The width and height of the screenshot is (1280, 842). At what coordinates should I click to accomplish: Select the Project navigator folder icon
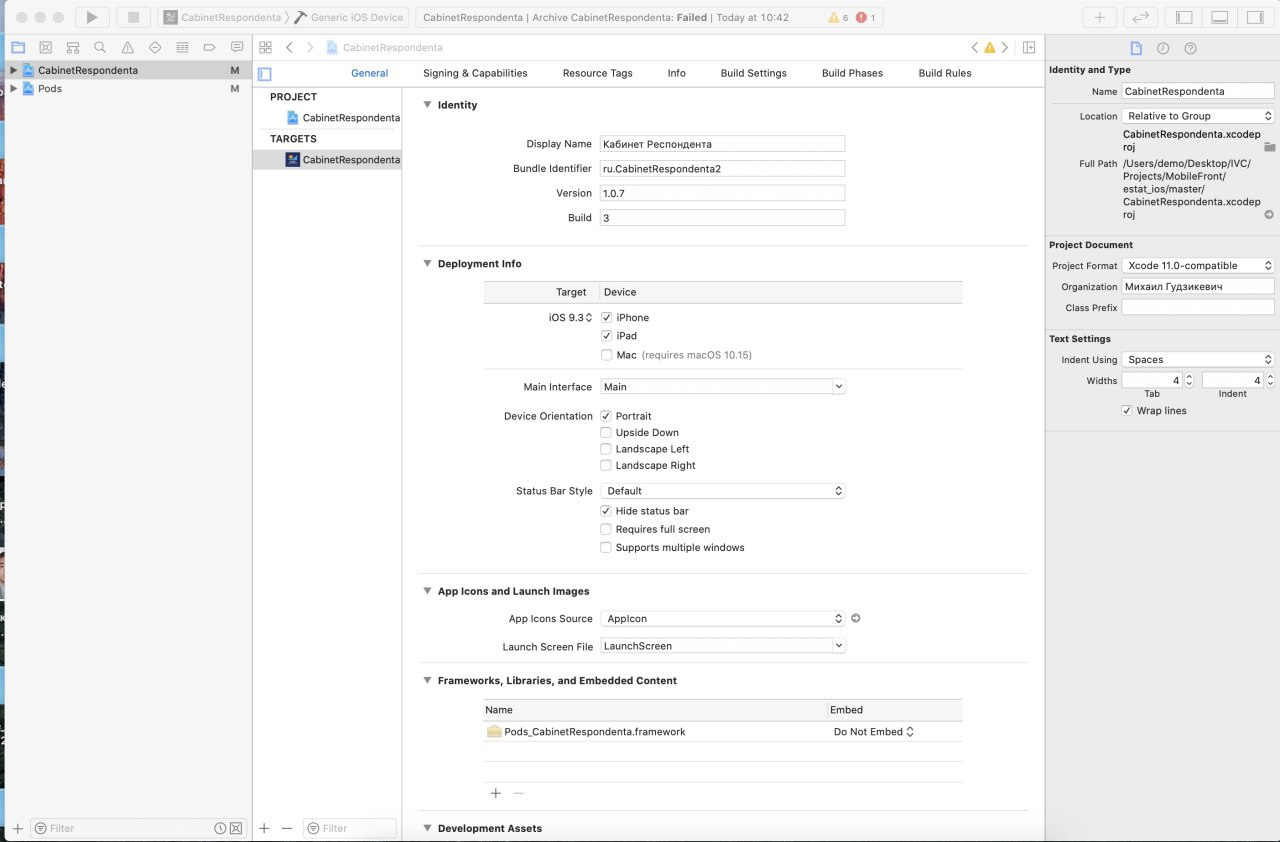(18, 47)
